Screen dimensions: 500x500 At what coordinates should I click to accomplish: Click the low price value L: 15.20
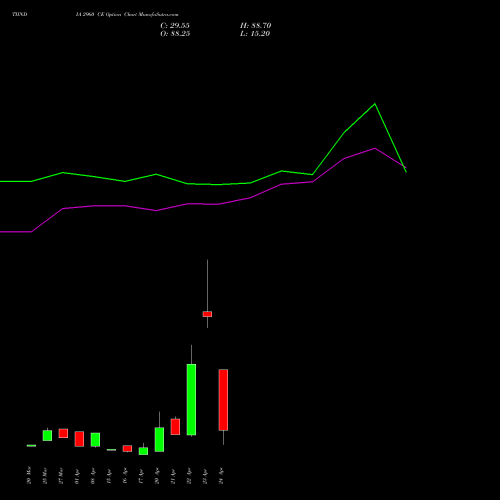(x=255, y=34)
